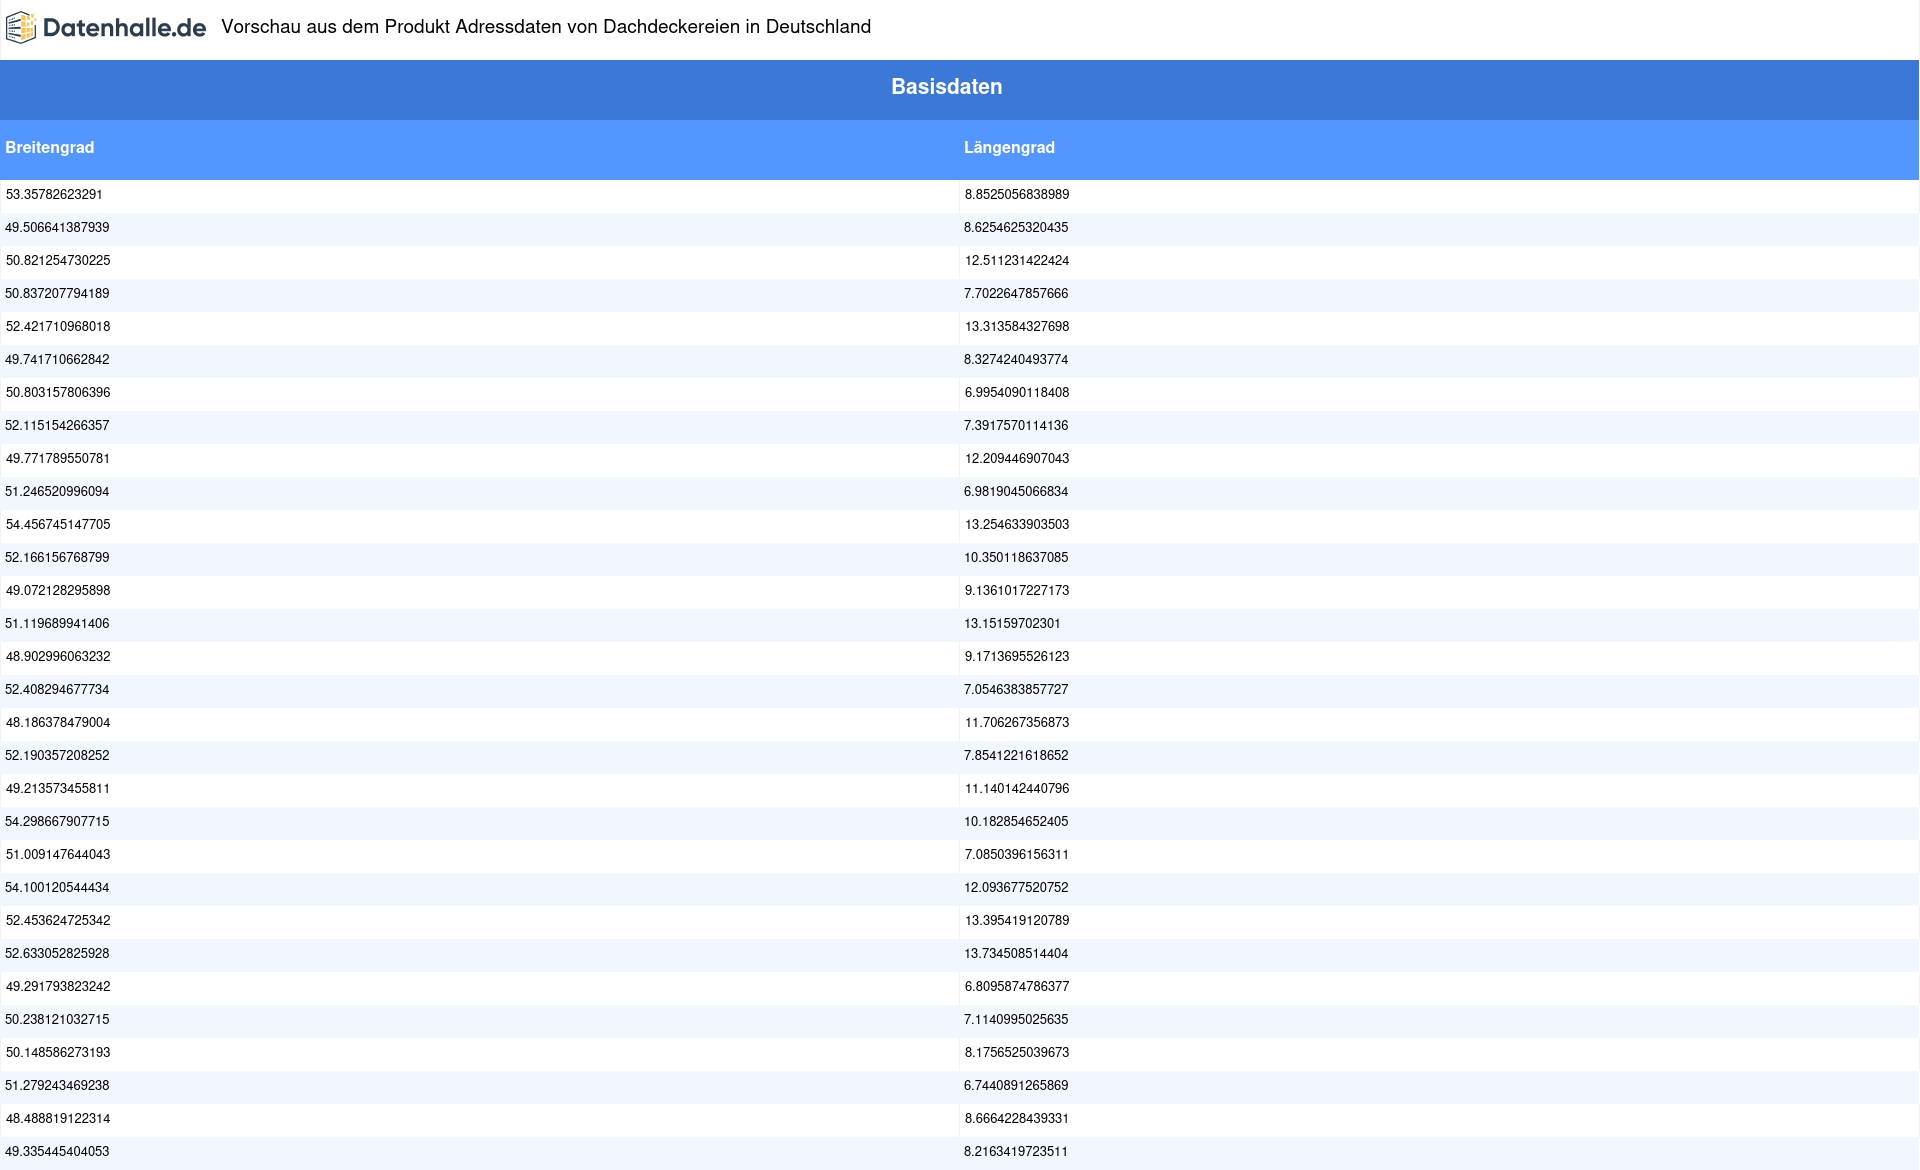Click latitude value 50.148586273193
This screenshot has height=1170, width=1920.
pyautogui.click(x=58, y=1053)
